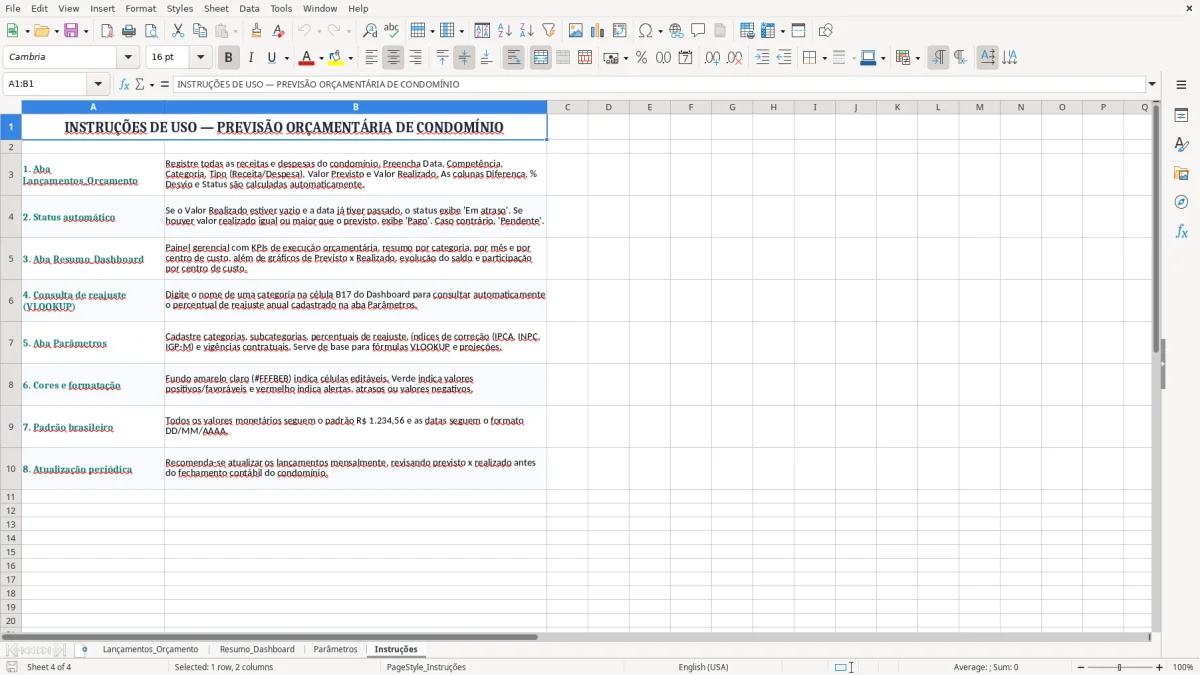Viewport: 1200px width, 675px height.
Task: Switch to the Parâmetros sheet tab
Action: point(335,649)
